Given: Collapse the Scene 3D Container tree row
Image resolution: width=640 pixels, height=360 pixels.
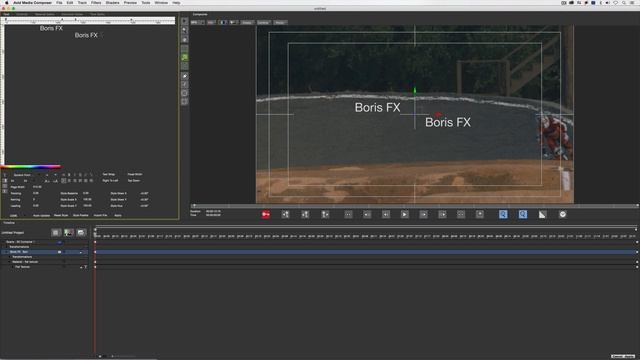Looking at the screenshot, I should (3, 242).
